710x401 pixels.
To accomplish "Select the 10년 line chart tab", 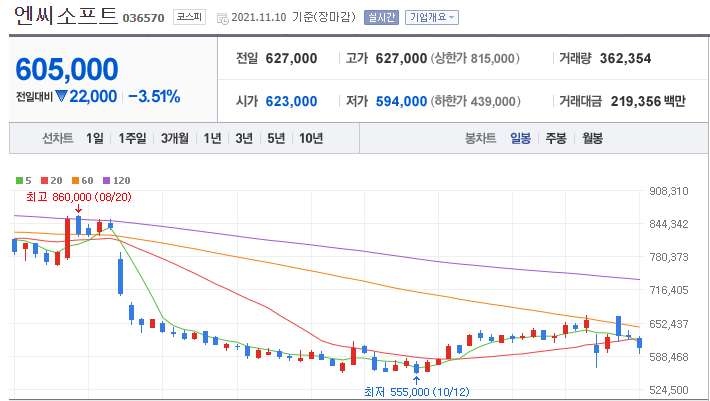I will click(311, 138).
